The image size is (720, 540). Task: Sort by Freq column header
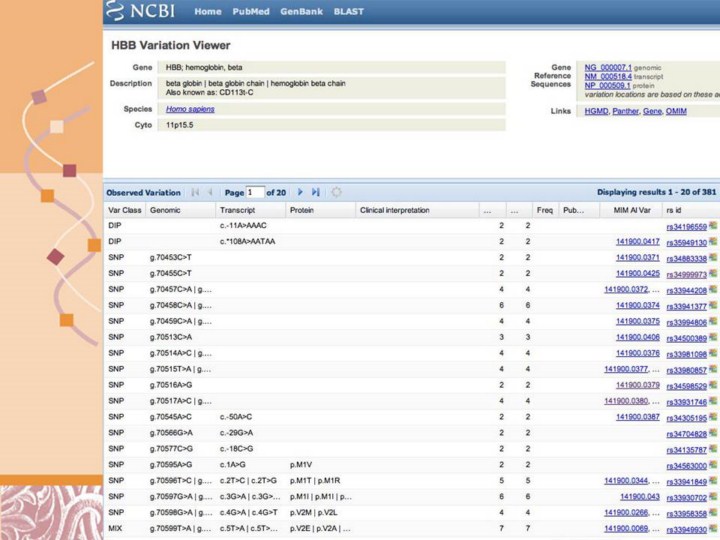(x=545, y=211)
